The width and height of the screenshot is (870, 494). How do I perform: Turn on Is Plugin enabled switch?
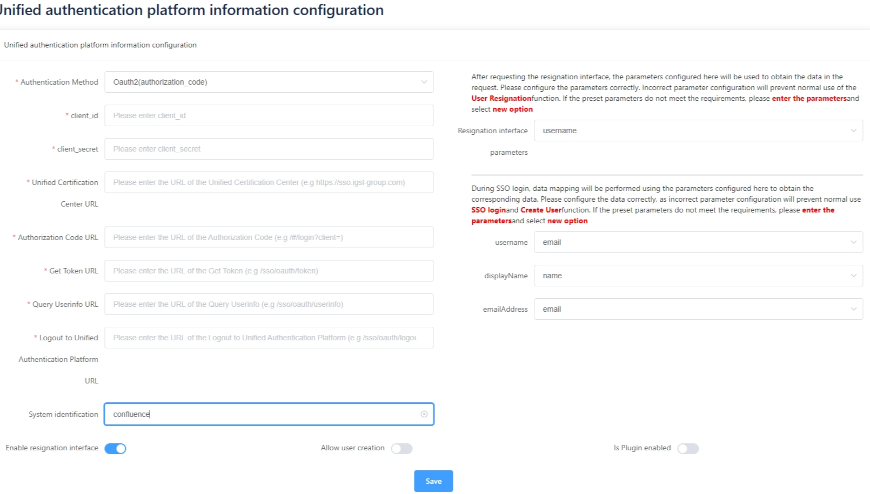(687, 448)
